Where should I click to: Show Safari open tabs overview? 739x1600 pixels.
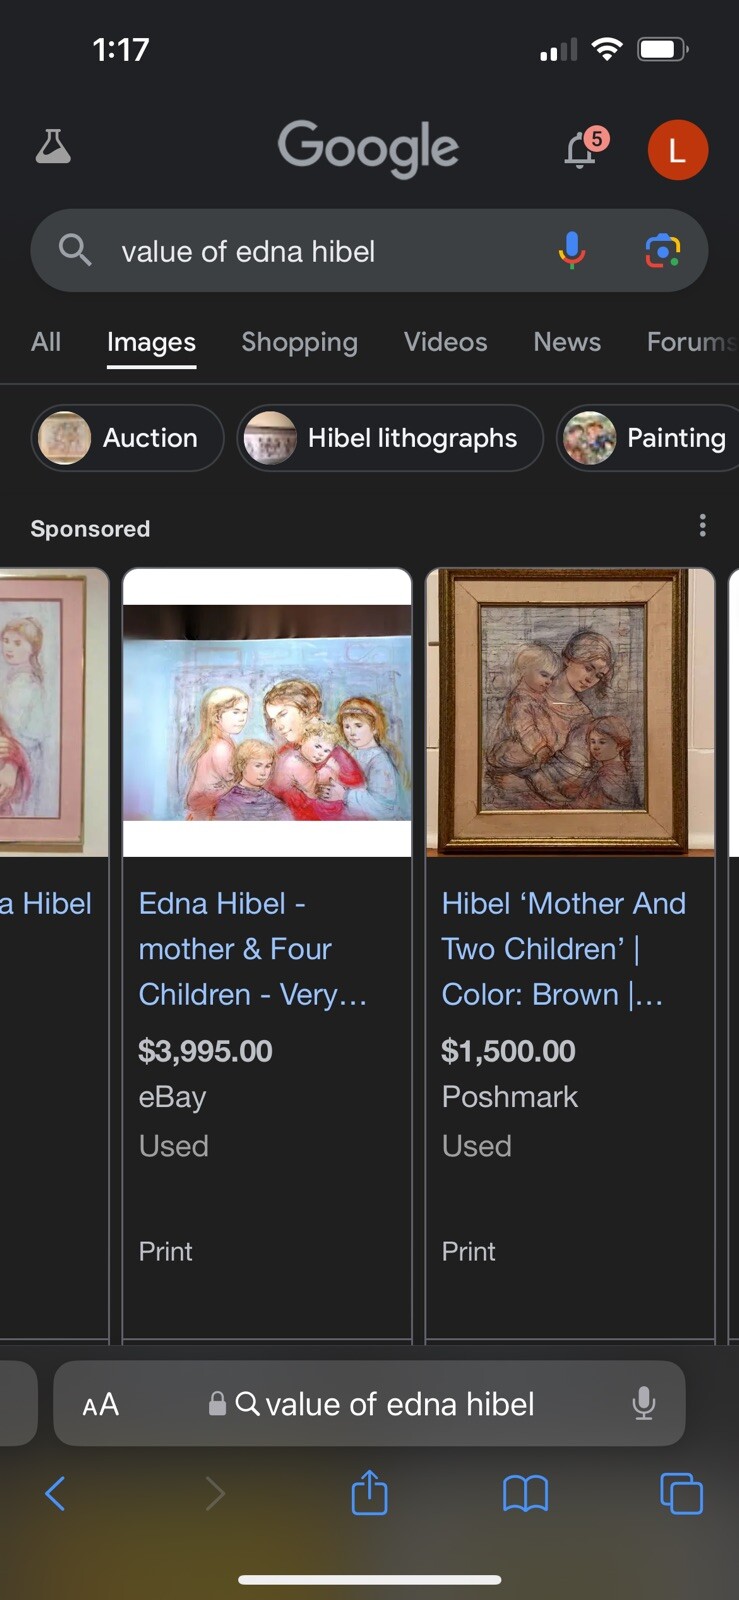(x=681, y=1494)
